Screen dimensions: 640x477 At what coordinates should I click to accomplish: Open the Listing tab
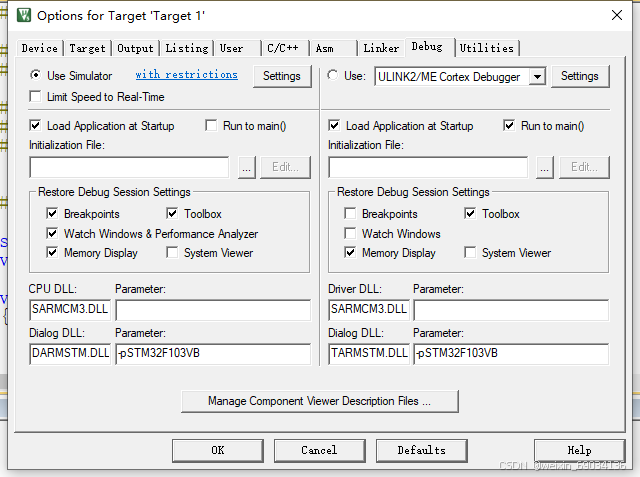point(187,48)
